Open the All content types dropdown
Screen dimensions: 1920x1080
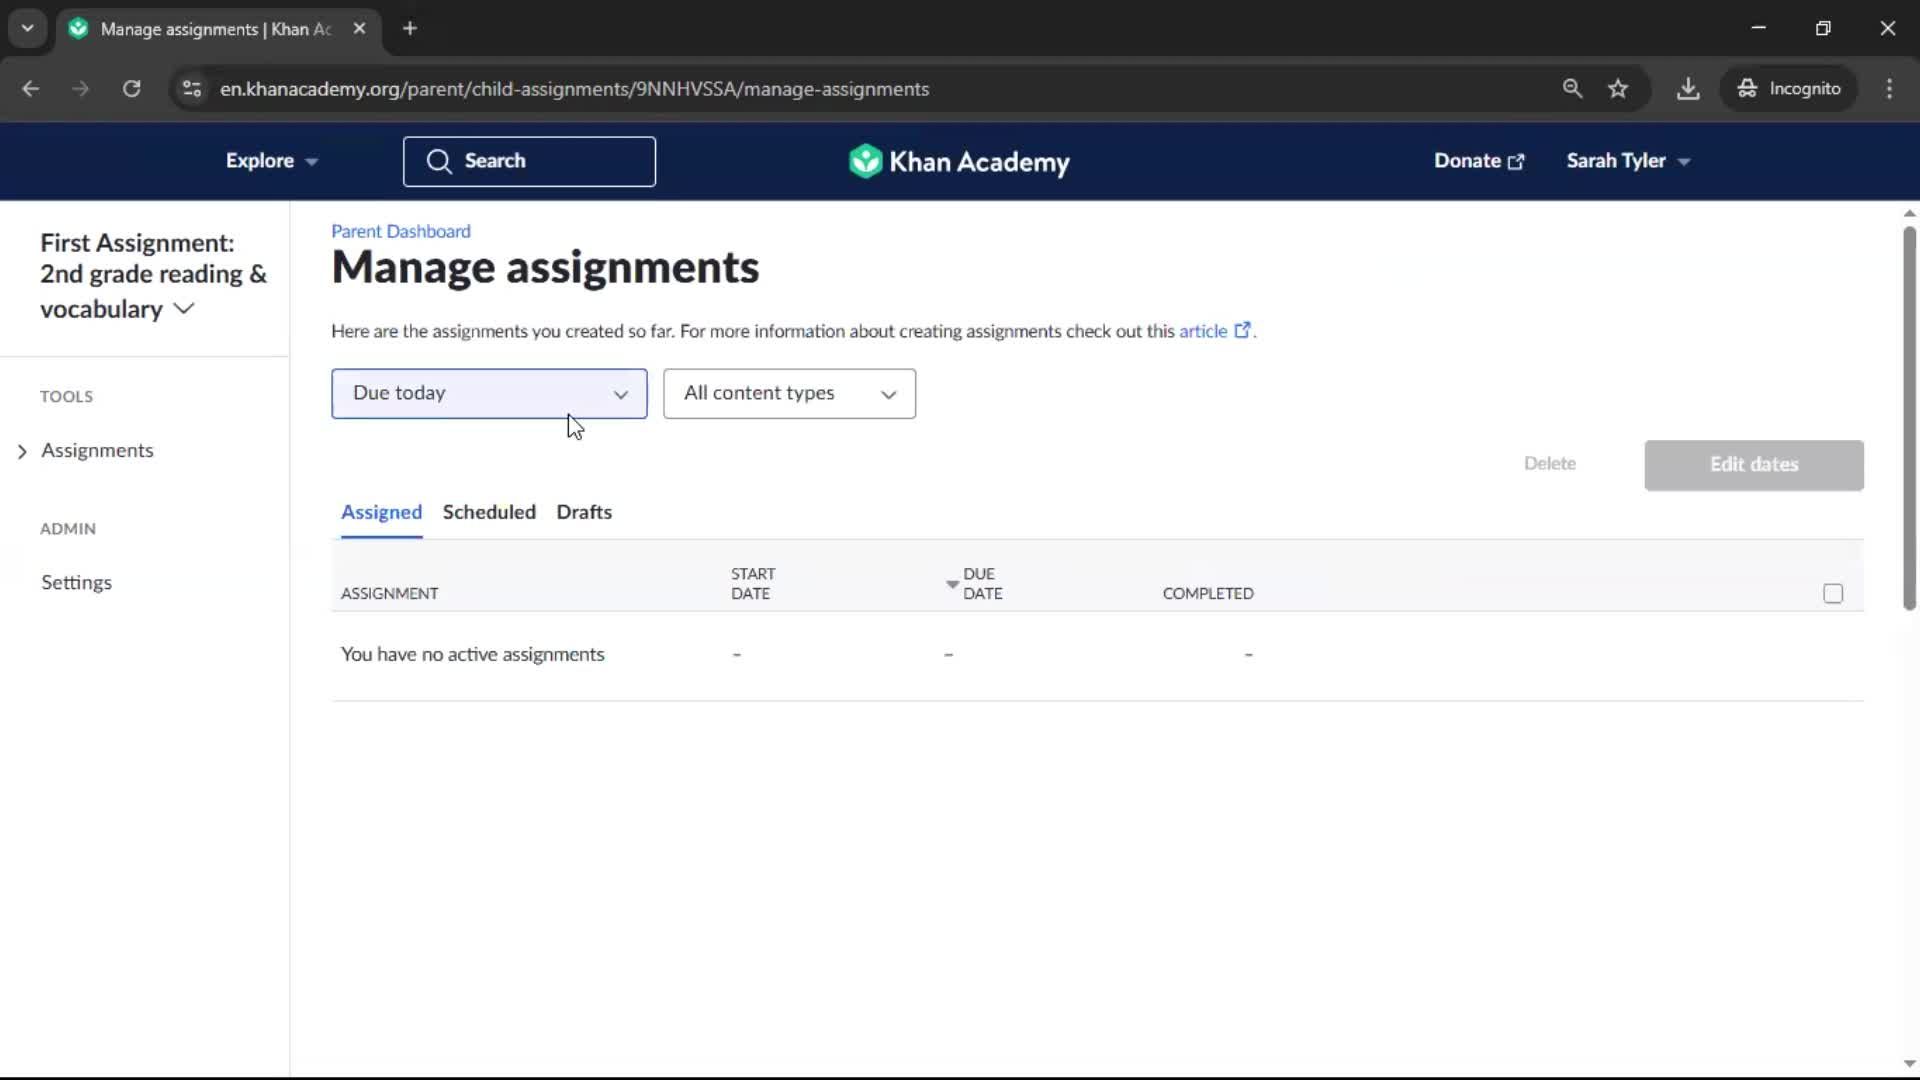pyautogui.click(x=789, y=394)
